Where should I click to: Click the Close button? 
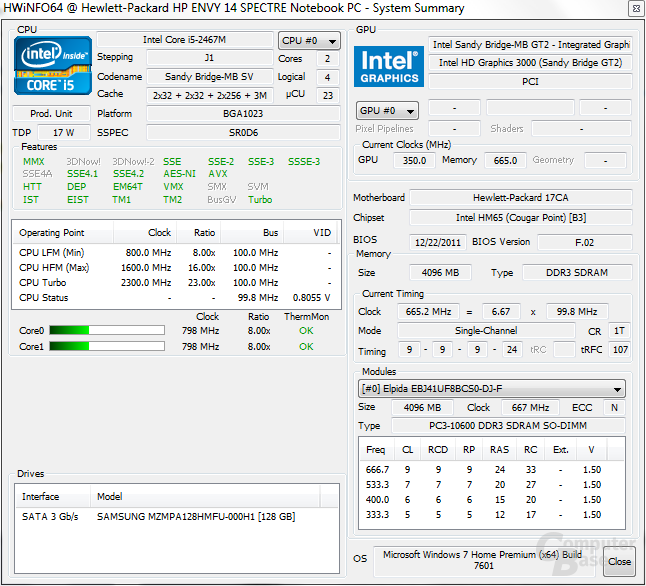tap(619, 561)
